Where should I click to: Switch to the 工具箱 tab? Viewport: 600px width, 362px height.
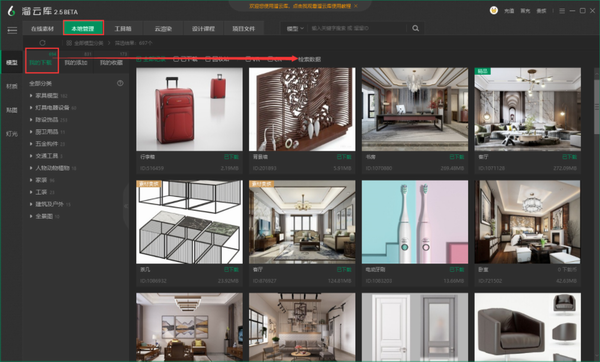(x=123, y=29)
